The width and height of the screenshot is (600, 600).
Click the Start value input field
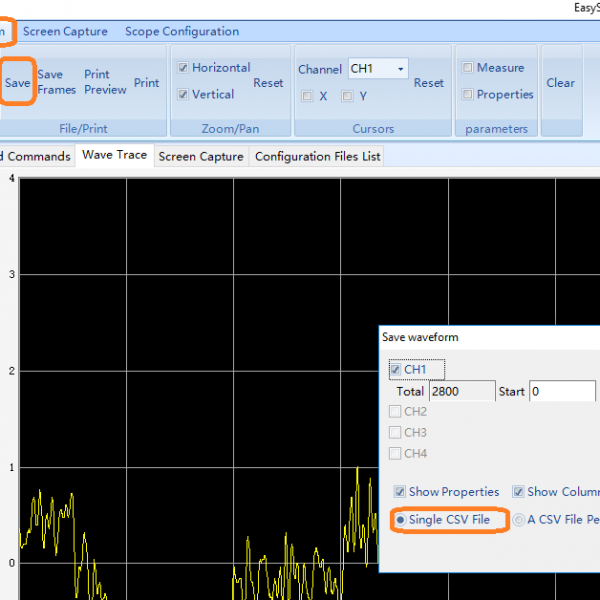pyautogui.click(x=562, y=391)
